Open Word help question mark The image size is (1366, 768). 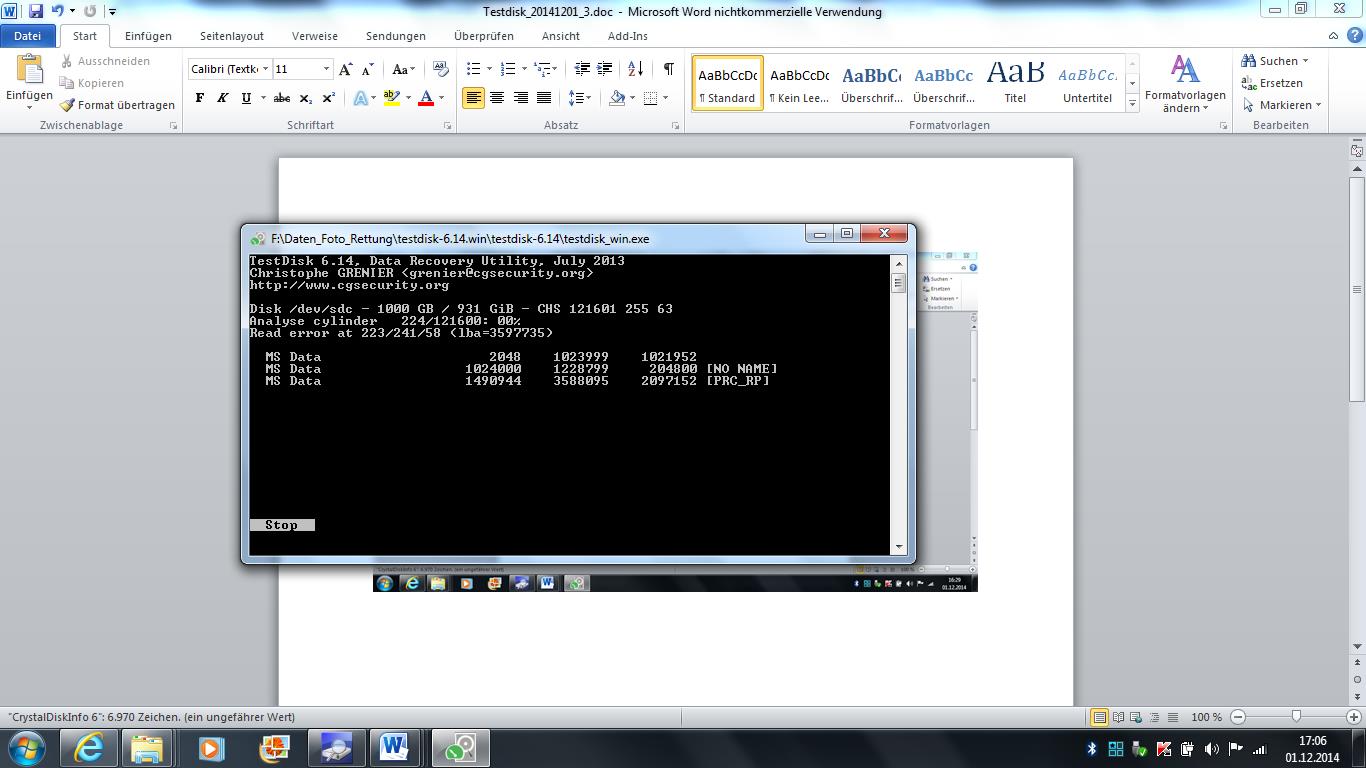[1353, 36]
